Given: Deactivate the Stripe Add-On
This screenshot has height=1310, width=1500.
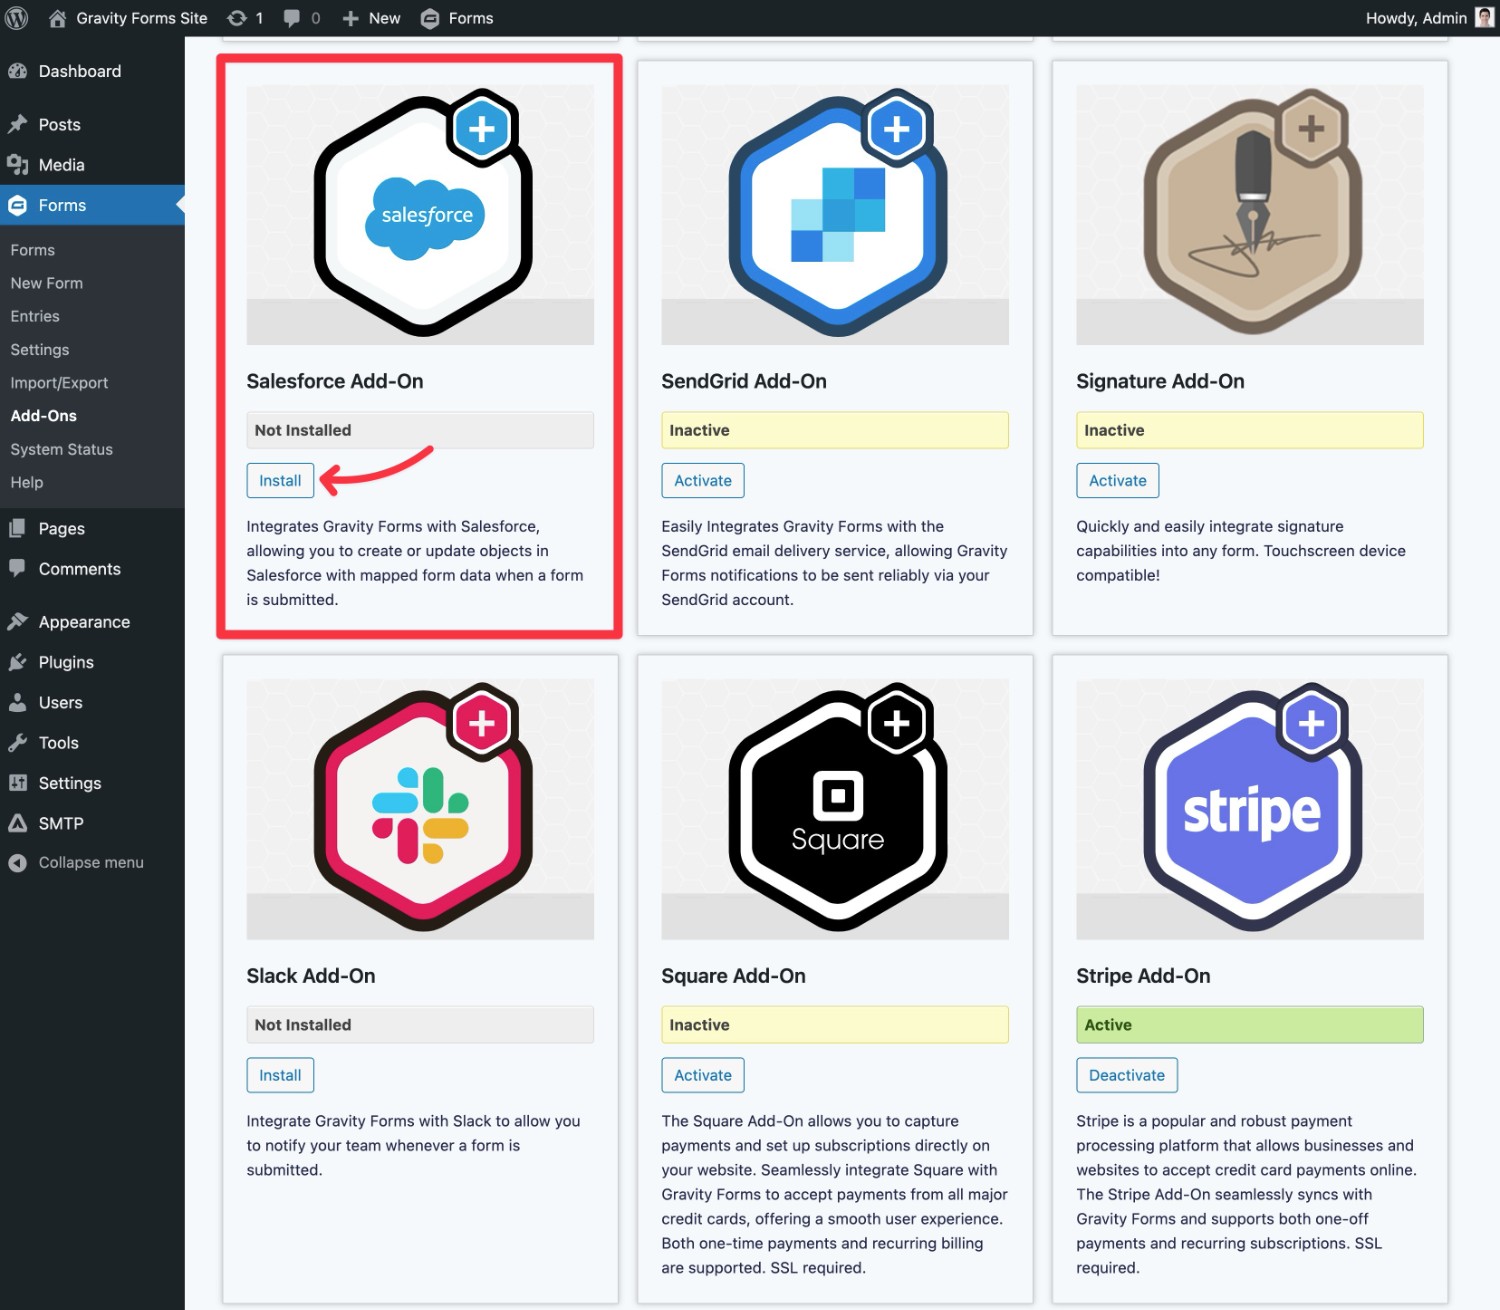Looking at the screenshot, I should 1127,1075.
